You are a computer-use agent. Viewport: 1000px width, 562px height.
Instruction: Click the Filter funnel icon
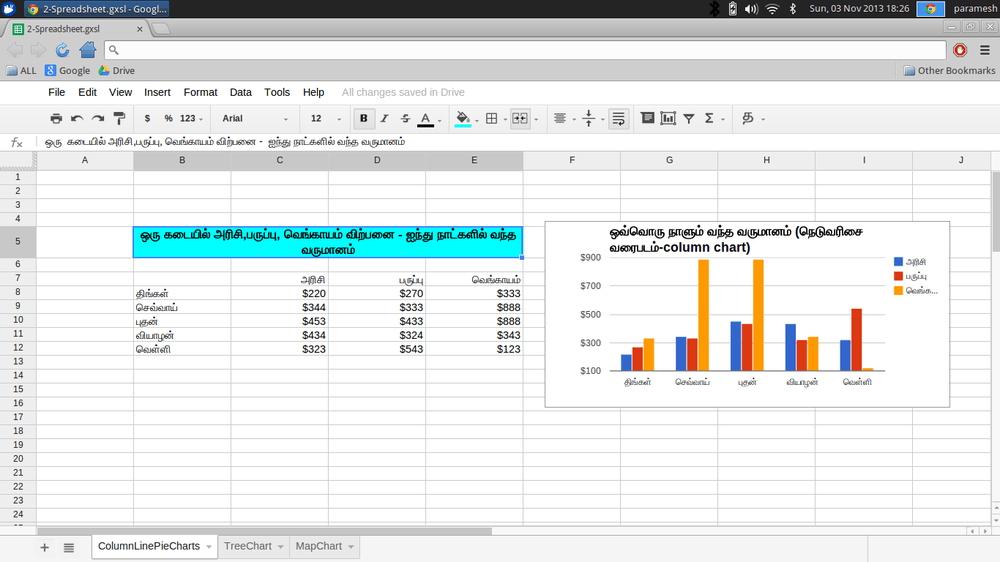[689, 118]
